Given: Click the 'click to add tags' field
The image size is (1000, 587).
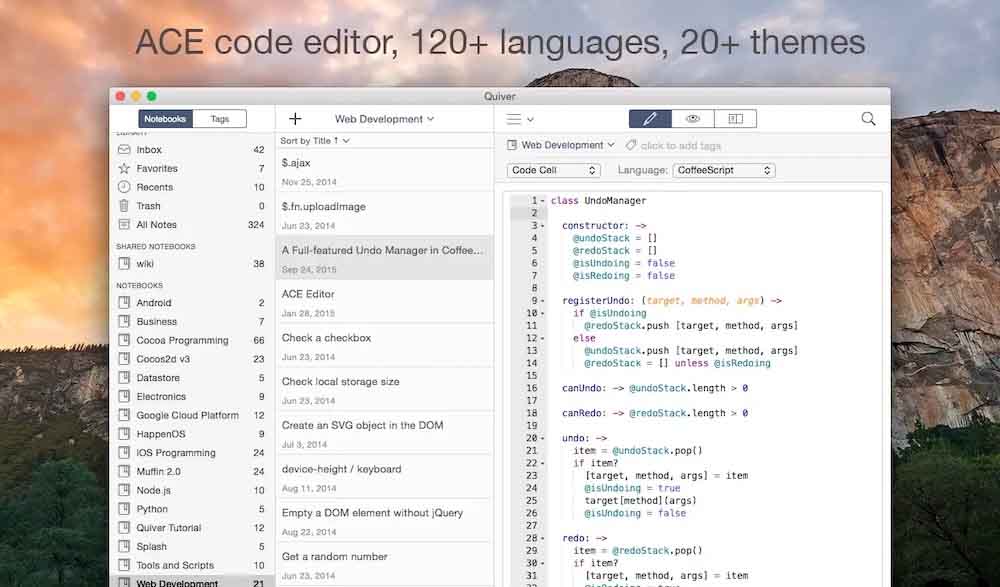Looking at the screenshot, I should [680, 145].
